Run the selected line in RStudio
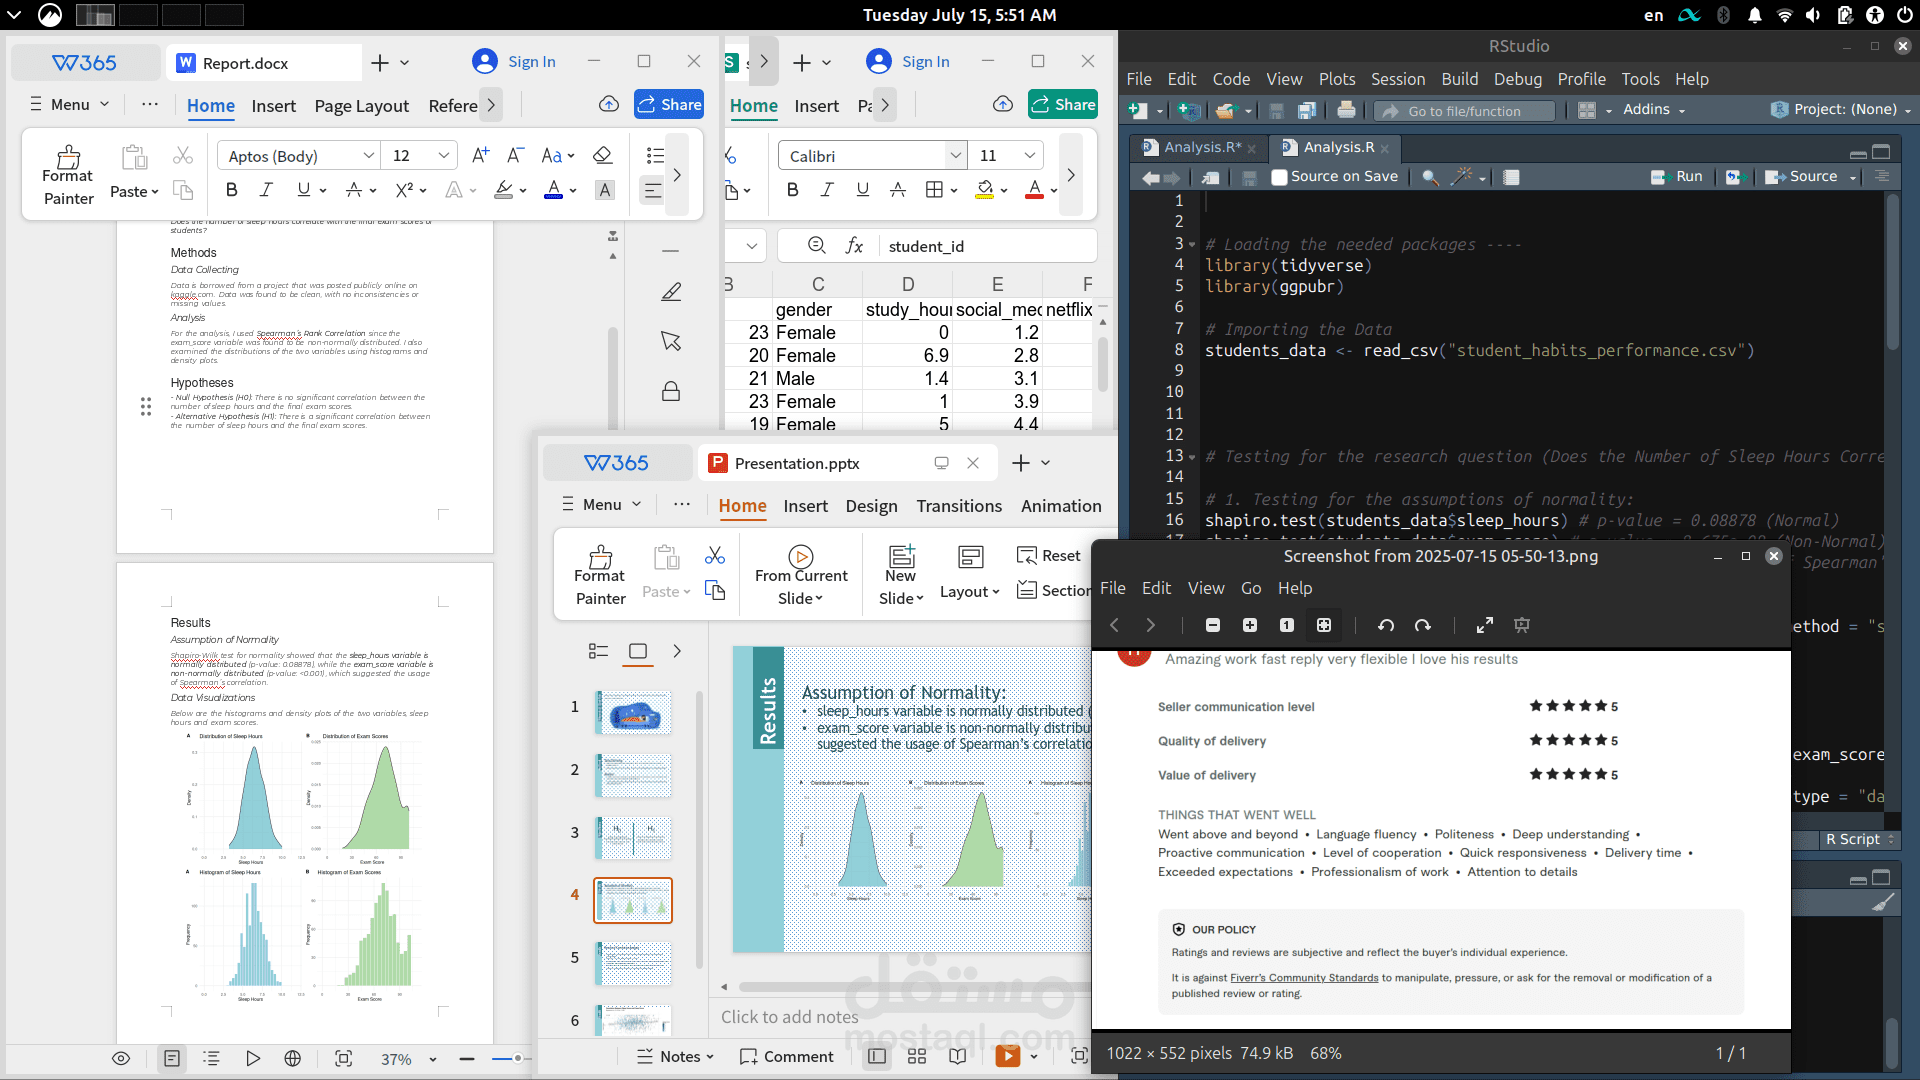The width and height of the screenshot is (1920, 1080). coord(1679,176)
